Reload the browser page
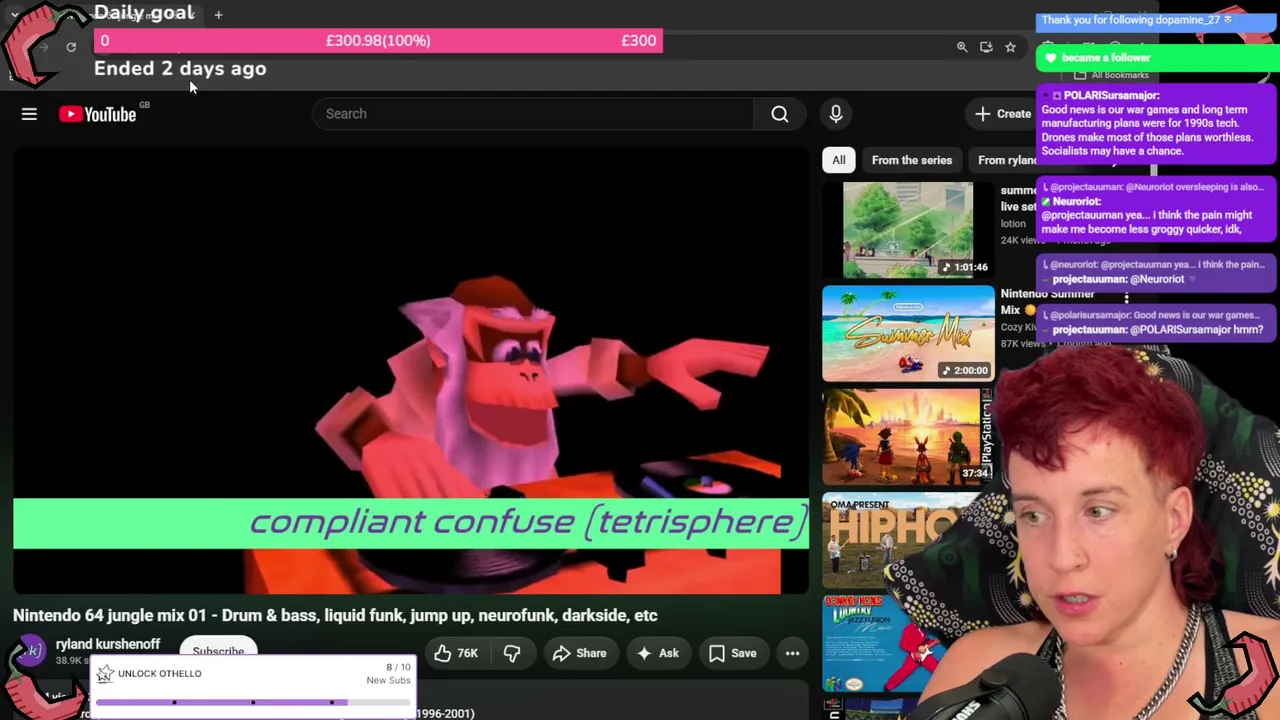 pos(71,47)
